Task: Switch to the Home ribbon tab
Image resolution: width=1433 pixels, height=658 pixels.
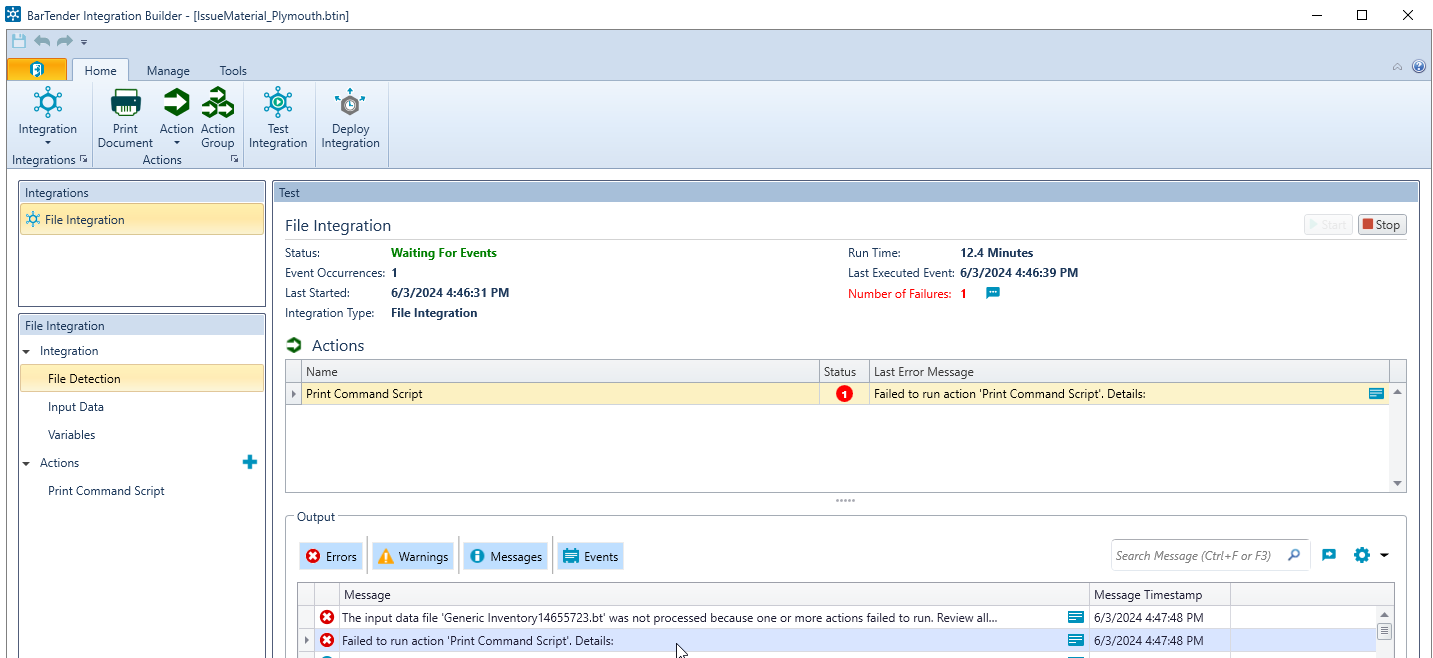Action: (100, 70)
